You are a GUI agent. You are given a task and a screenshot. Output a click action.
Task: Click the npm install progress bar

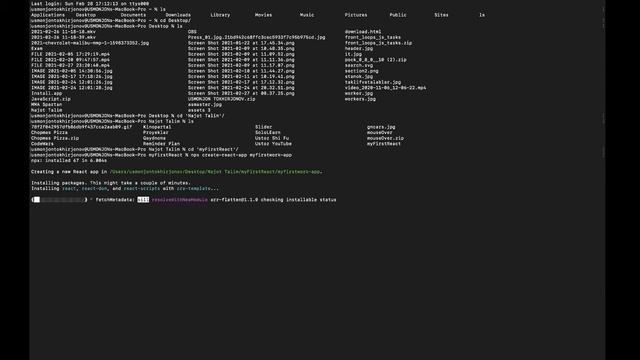coord(59,200)
